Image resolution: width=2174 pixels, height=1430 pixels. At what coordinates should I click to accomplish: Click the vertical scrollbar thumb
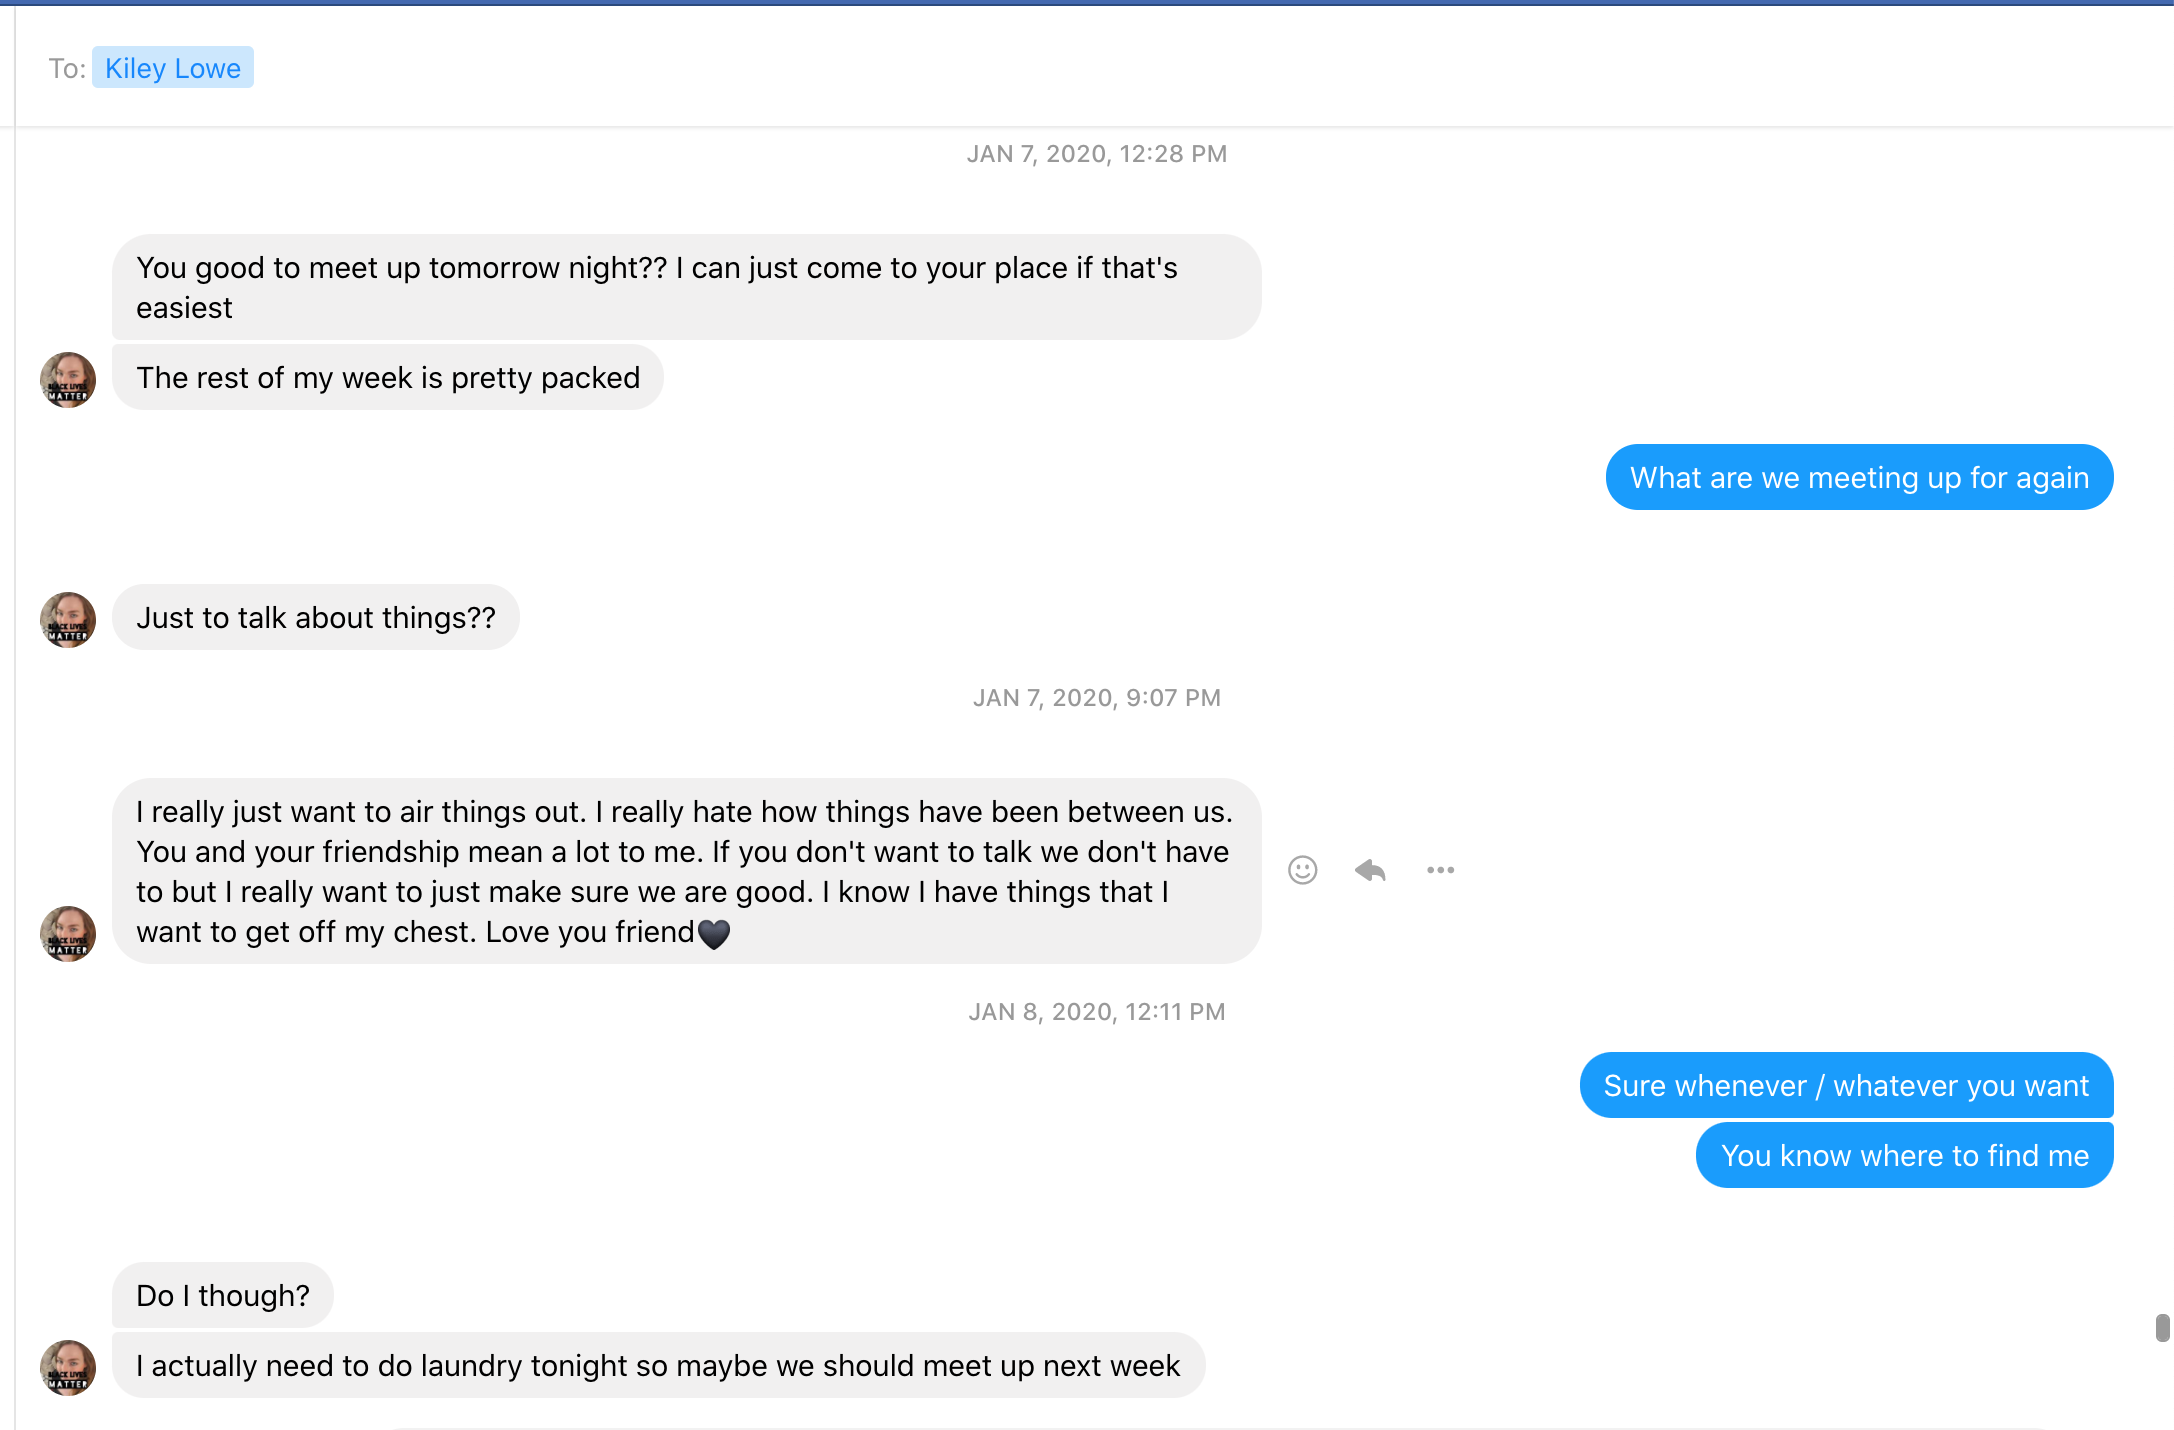pyautogui.click(x=2162, y=1328)
